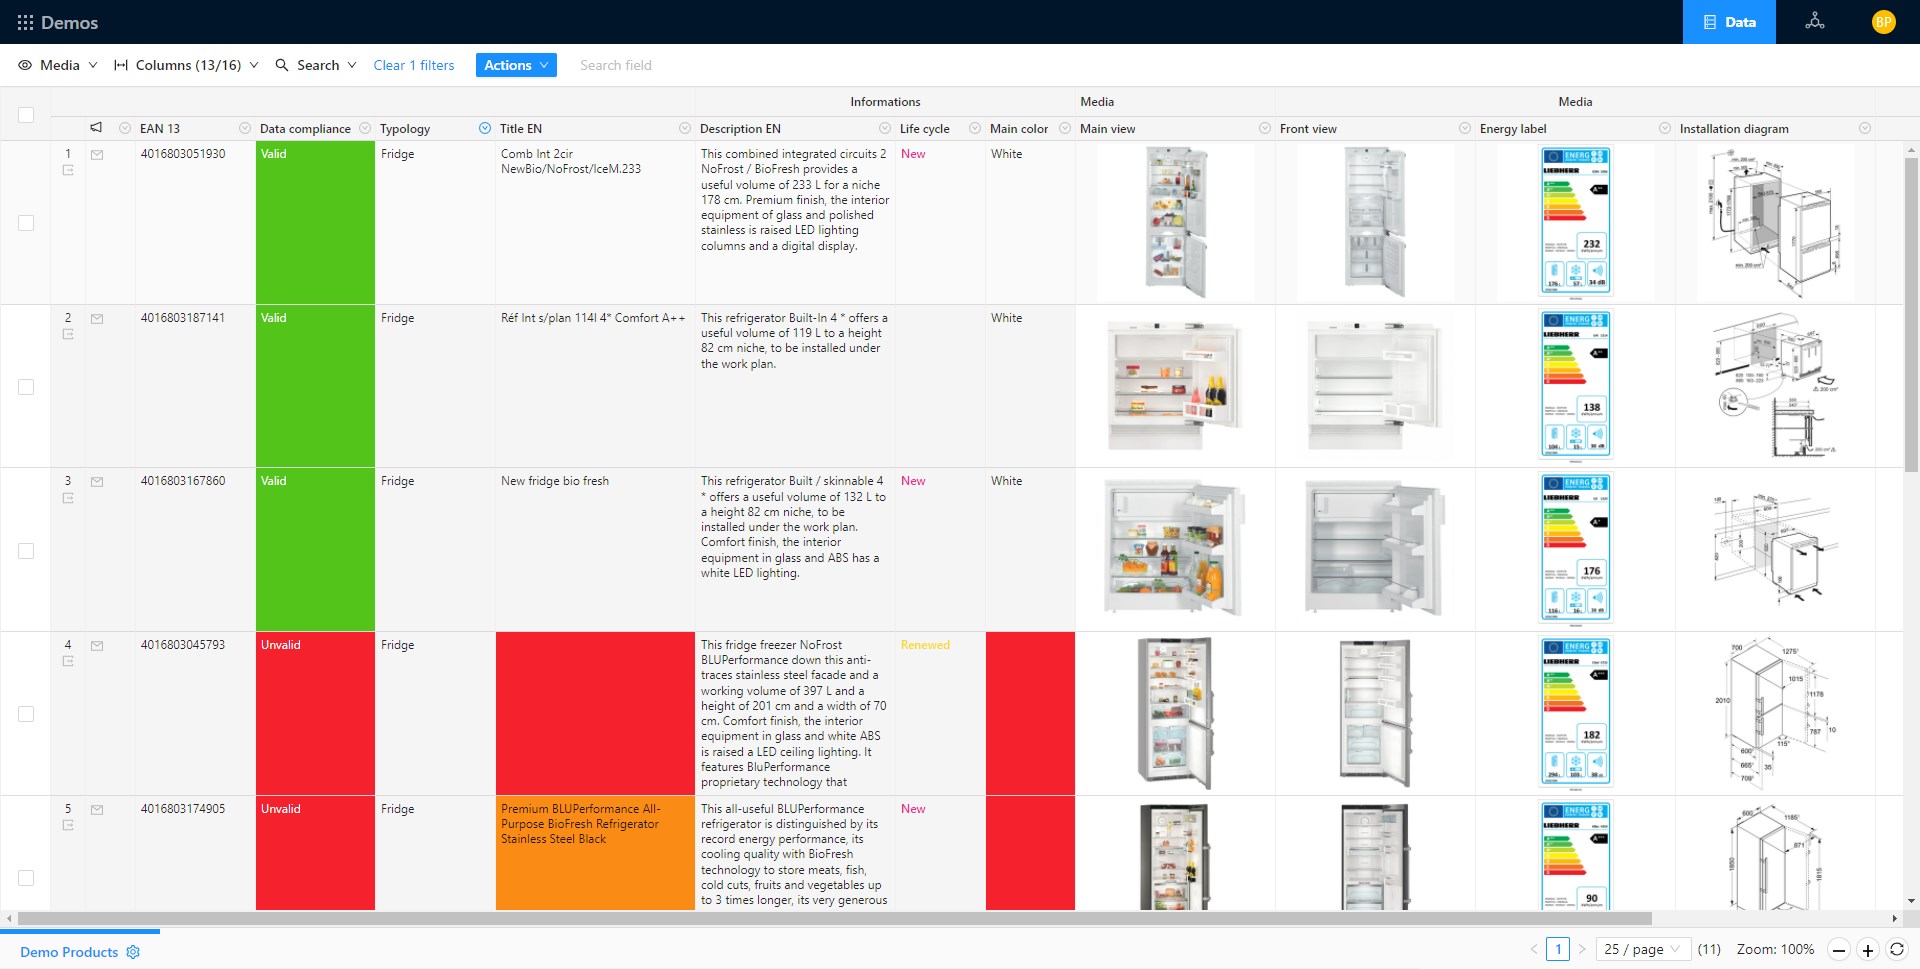The width and height of the screenshot is (1920, 969).
Task: Click the megaphone icon in column header
Action: tap(96, 128)
